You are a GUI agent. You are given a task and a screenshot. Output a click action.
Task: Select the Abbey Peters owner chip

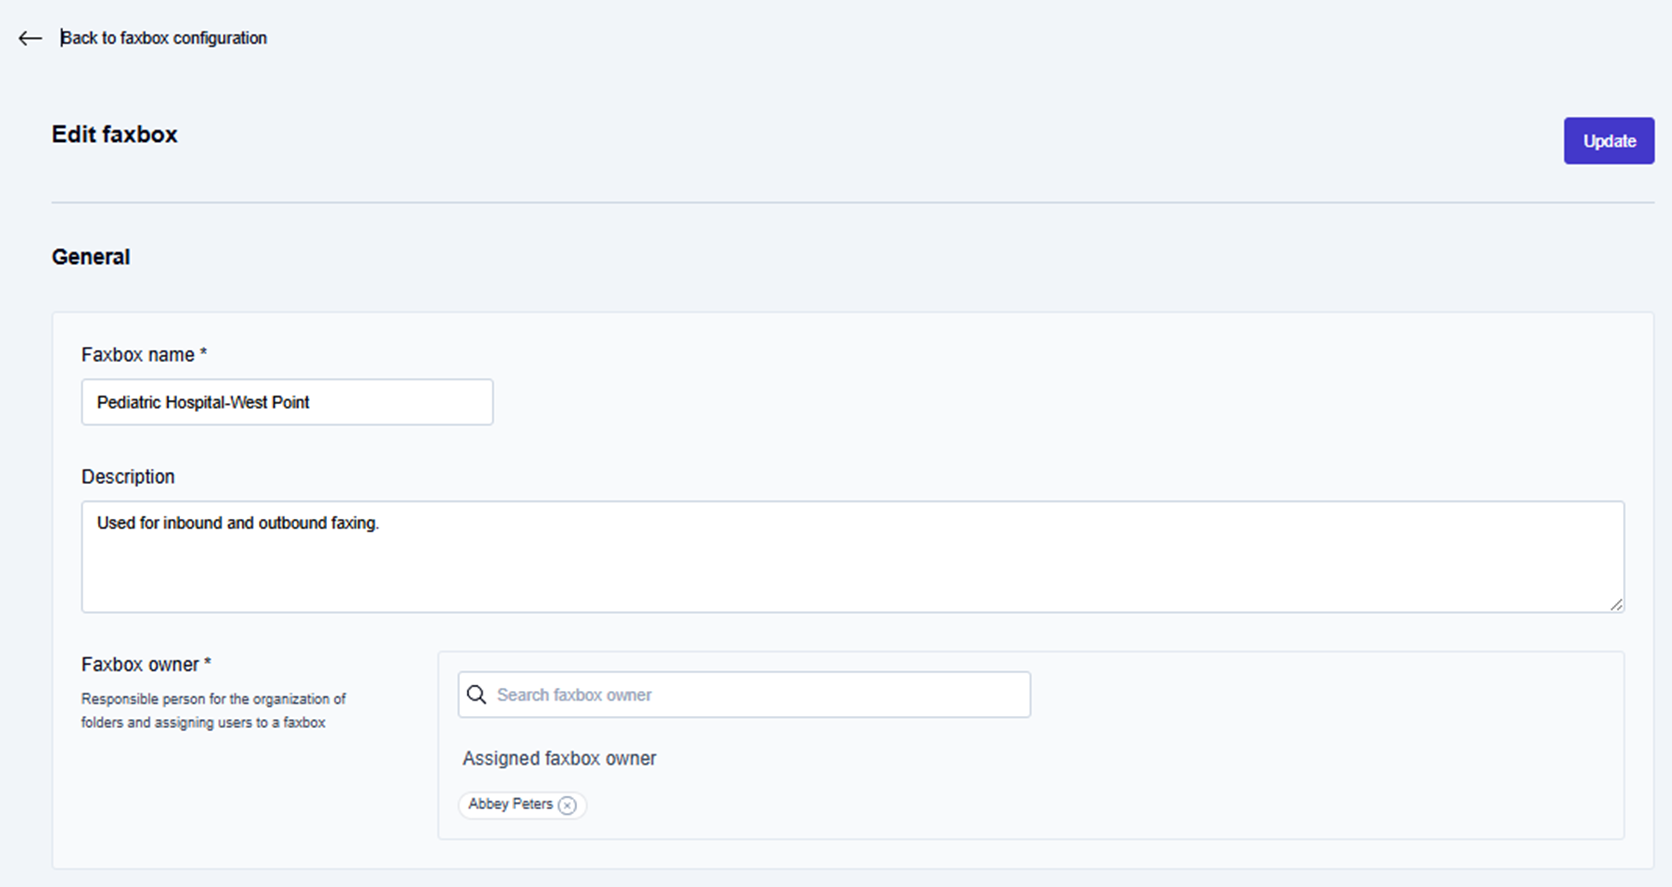click(x=510, y=805)
